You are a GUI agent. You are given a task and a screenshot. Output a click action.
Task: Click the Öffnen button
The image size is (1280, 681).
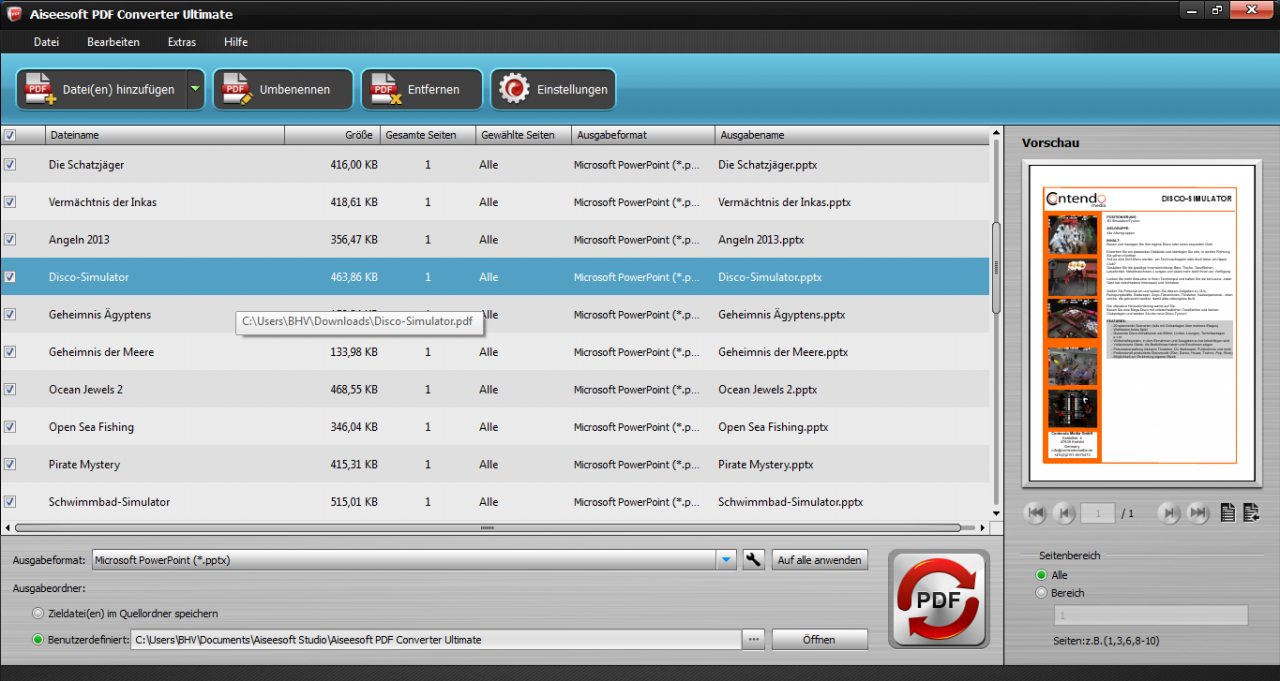819,639
